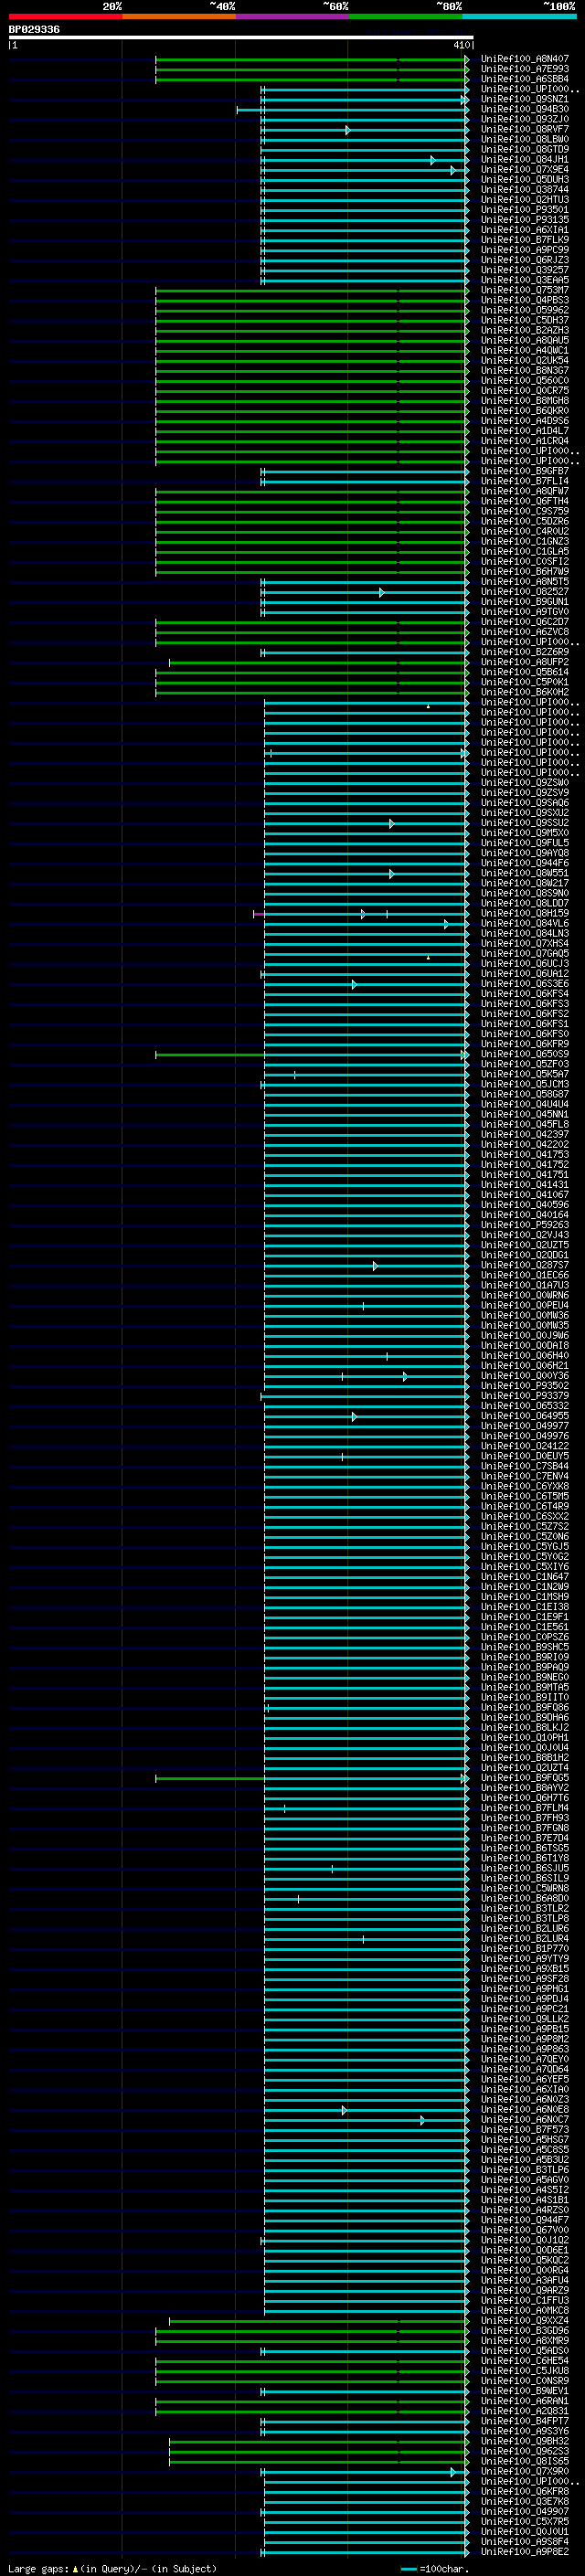Image resolution: width=585 pixels, height=2576 pixels.
Task: Click the white query sequence bar
Action: tap(241, 37)
